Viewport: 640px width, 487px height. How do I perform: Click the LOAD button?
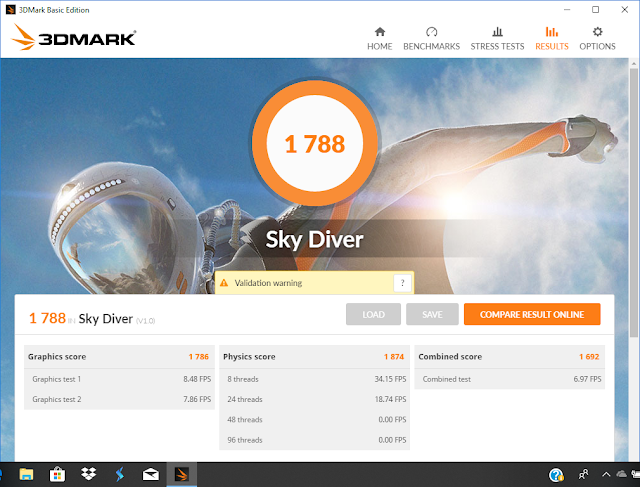[373, 314]
